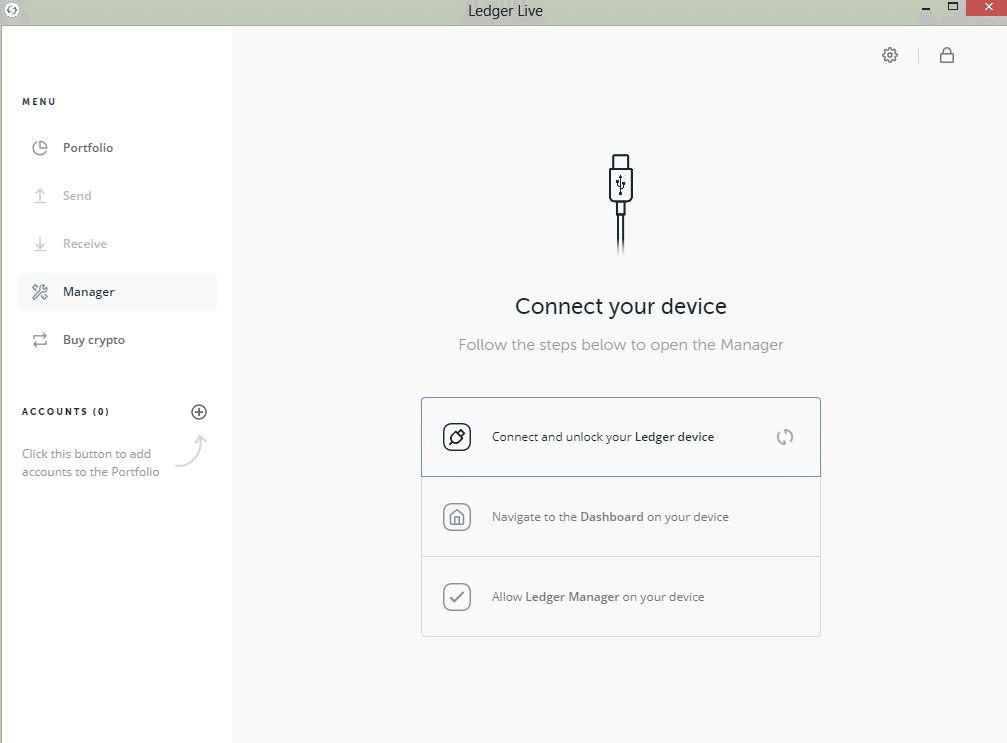Click the MENU heading label

39,101
